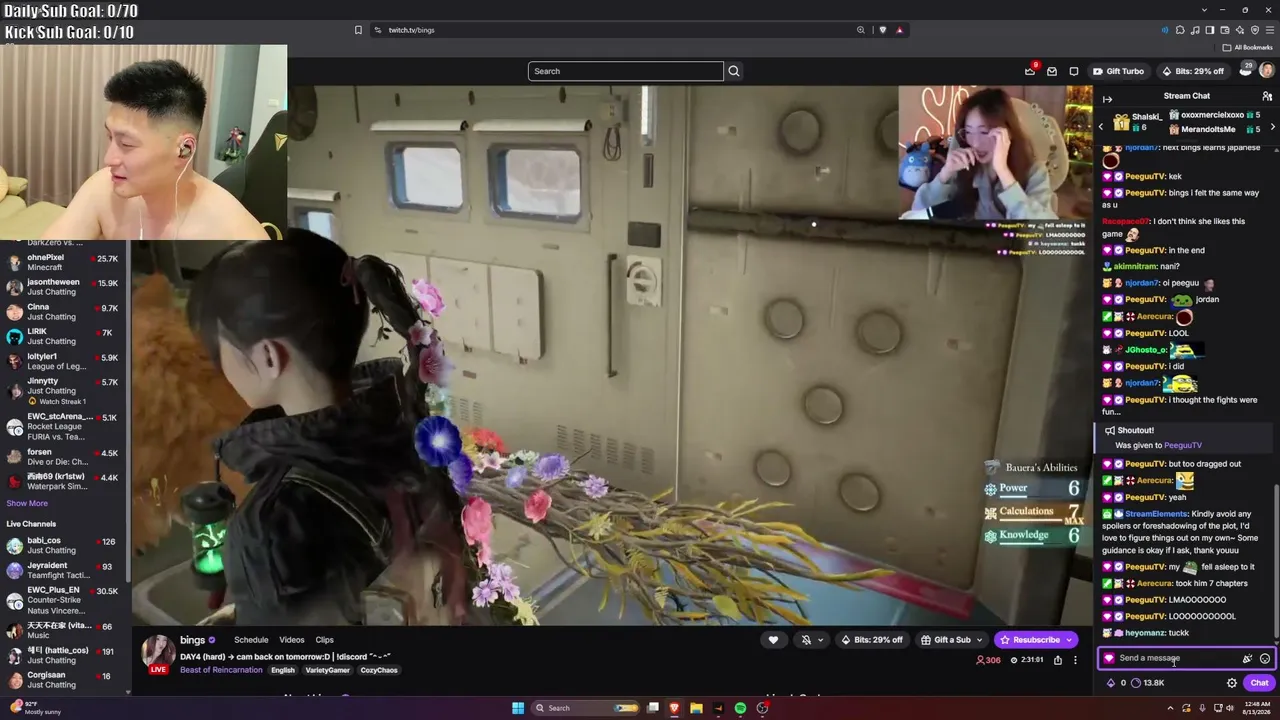The width and height of the screenshot is (1280, 720).
Task: Open Jeyraident live channel in sidebar
Action: (x=65, y=571)
